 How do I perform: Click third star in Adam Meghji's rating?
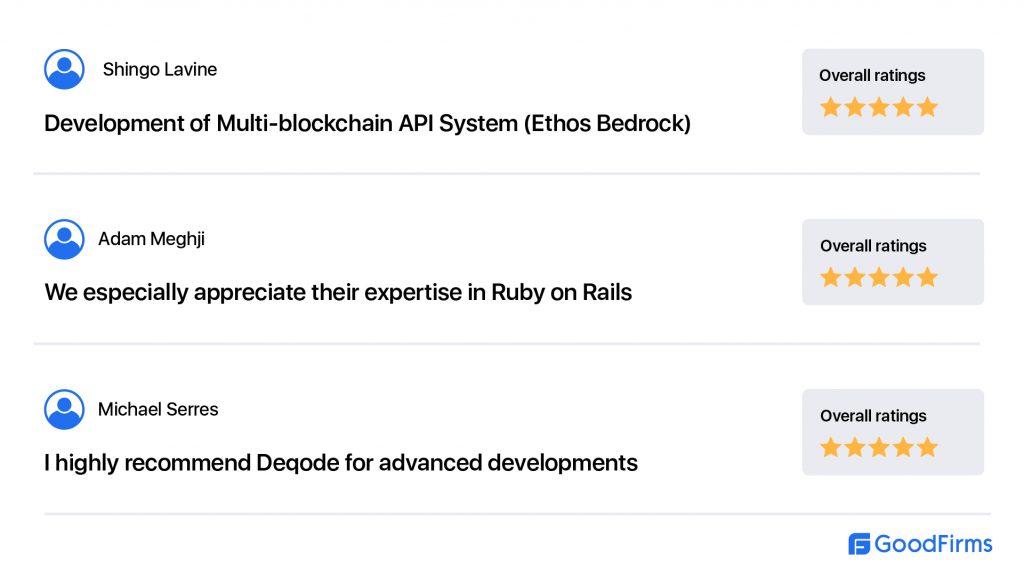[879, 278]
